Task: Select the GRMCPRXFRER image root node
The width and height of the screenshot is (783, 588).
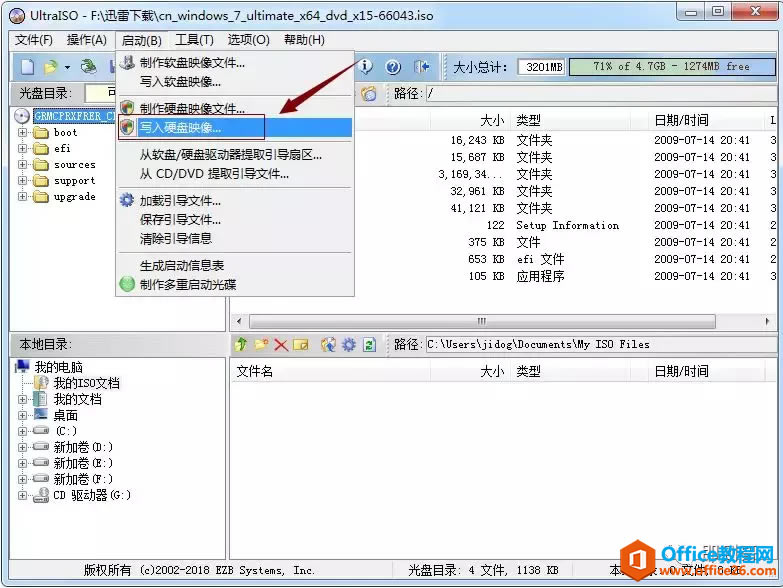Action: click(74, 116)
